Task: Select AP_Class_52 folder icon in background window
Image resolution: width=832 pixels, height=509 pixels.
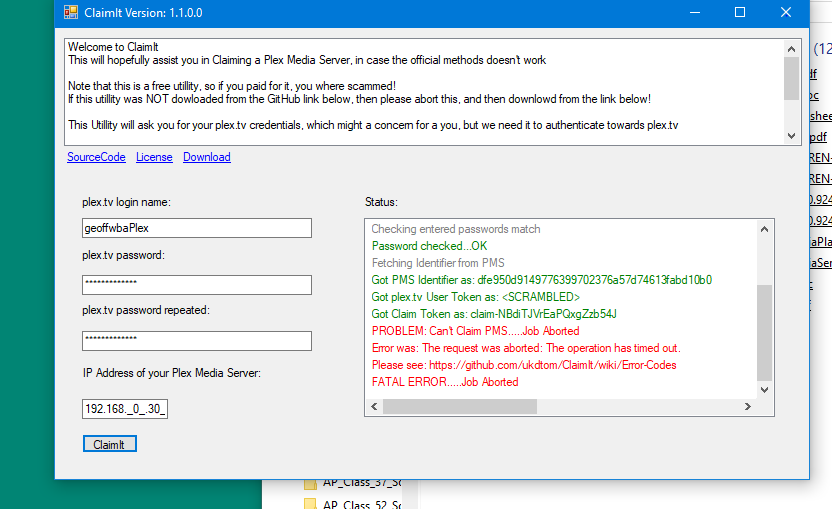Action: coord(310,504)
